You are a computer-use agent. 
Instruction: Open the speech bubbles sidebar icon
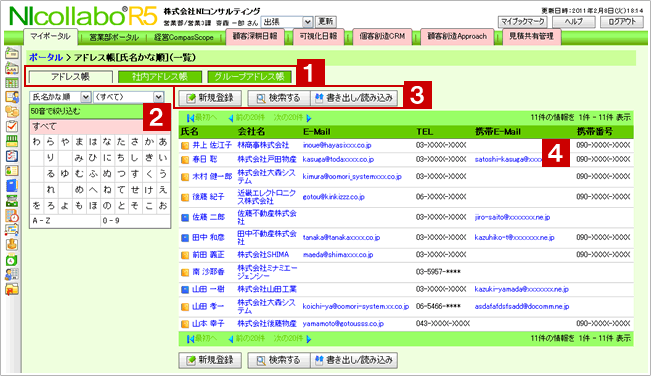click(x=12, y=111)
